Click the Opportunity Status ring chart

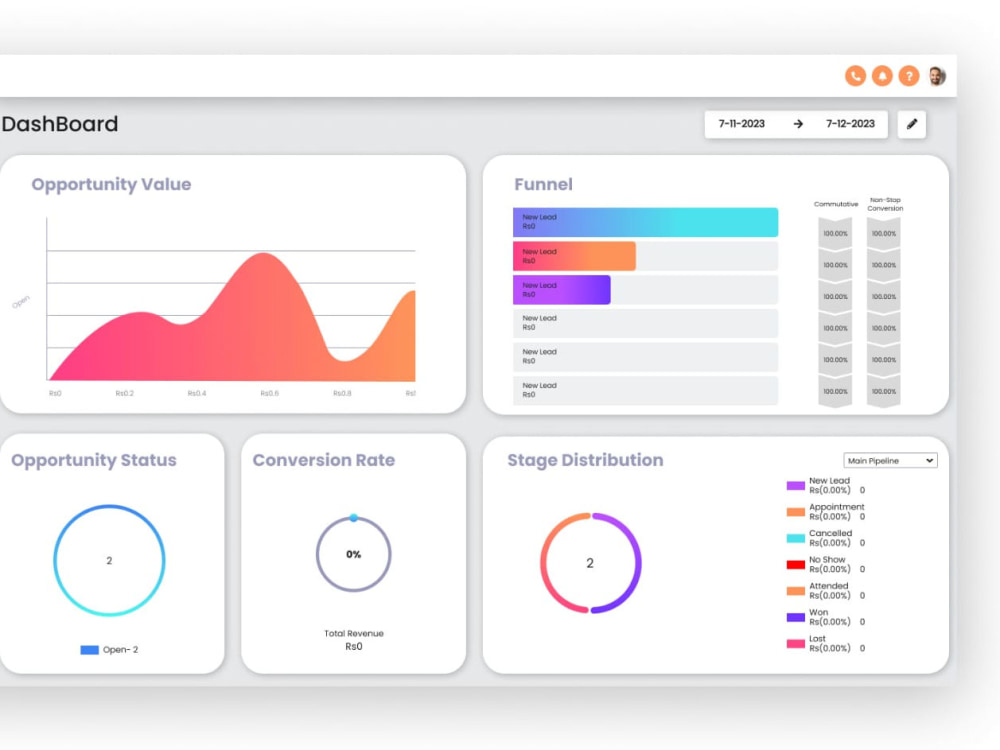click(109, 561)
